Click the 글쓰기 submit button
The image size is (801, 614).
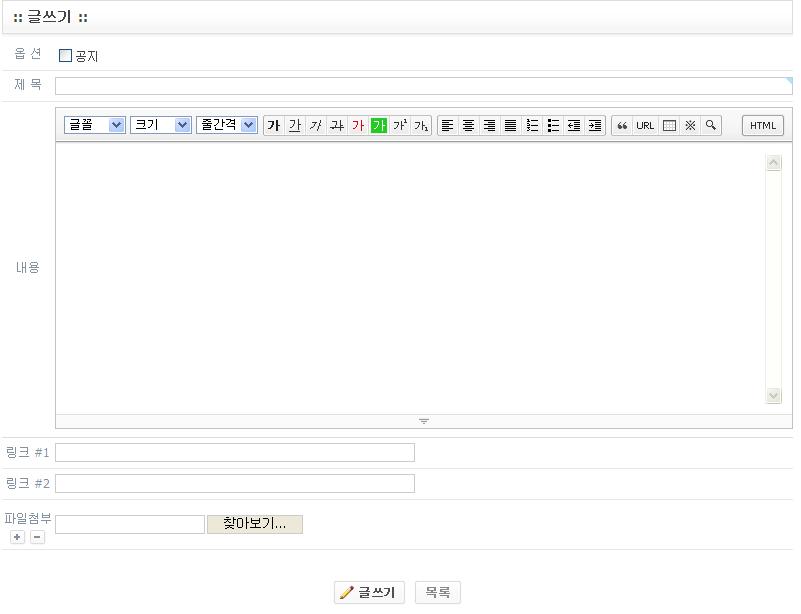click(369, 593)
